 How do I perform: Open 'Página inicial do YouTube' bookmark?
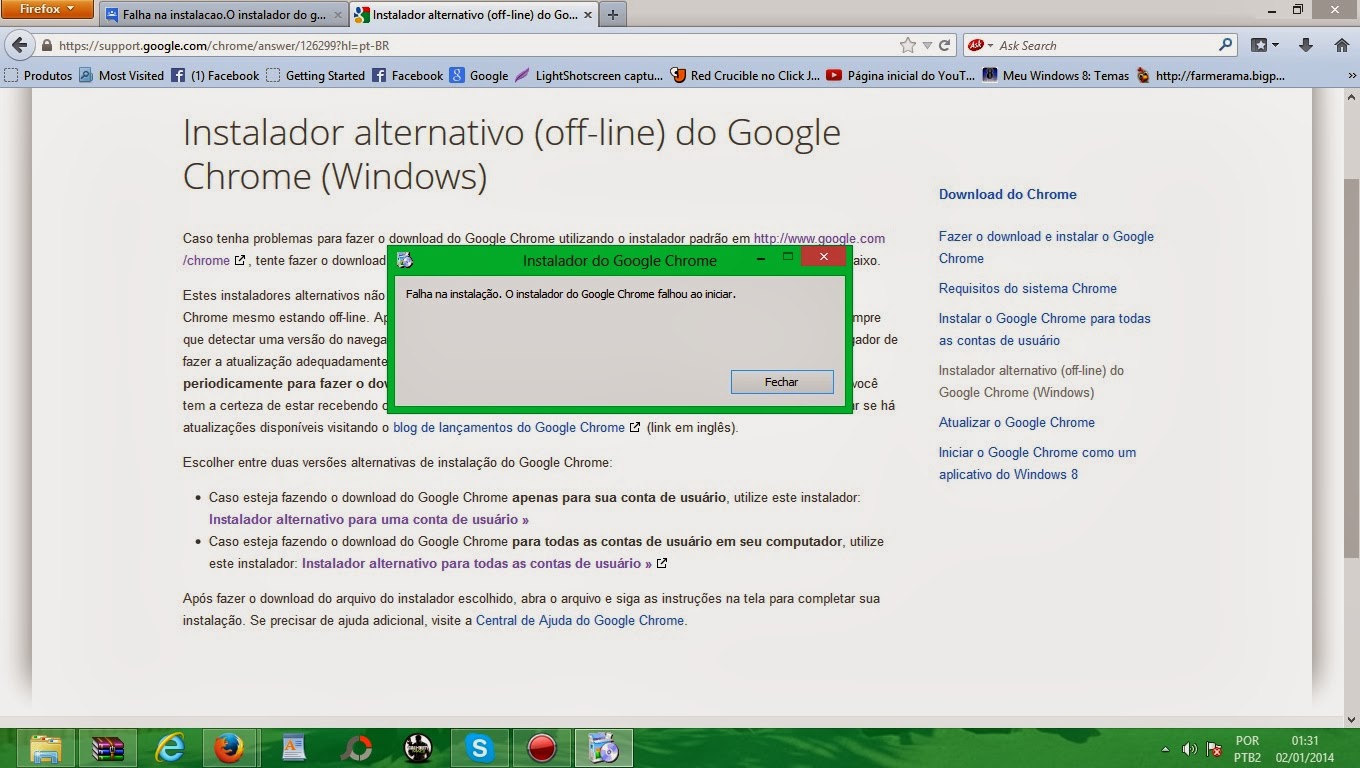tap(901, 75)
